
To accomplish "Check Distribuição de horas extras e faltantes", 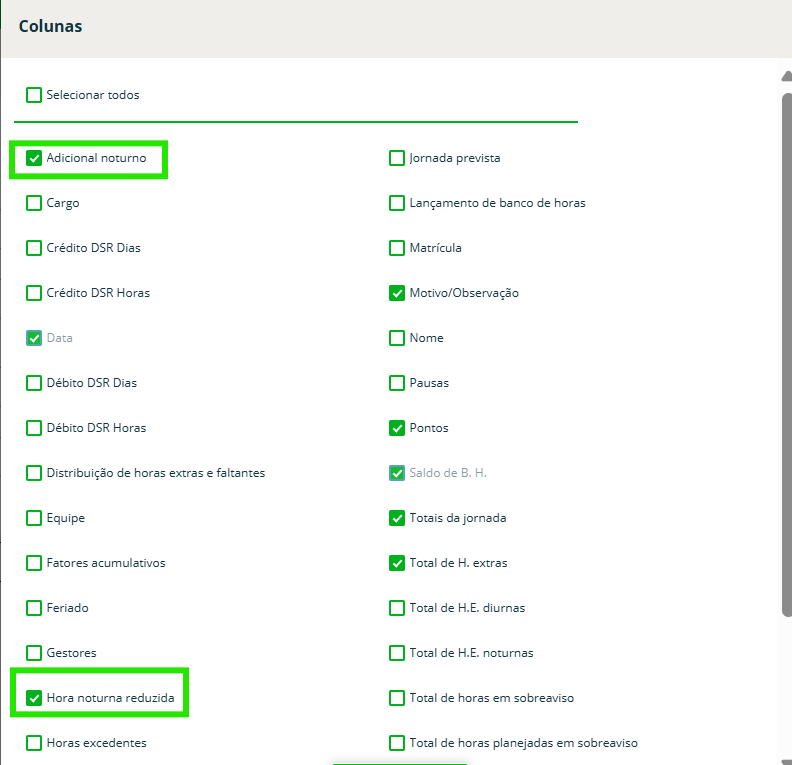I will coord(34,473).
